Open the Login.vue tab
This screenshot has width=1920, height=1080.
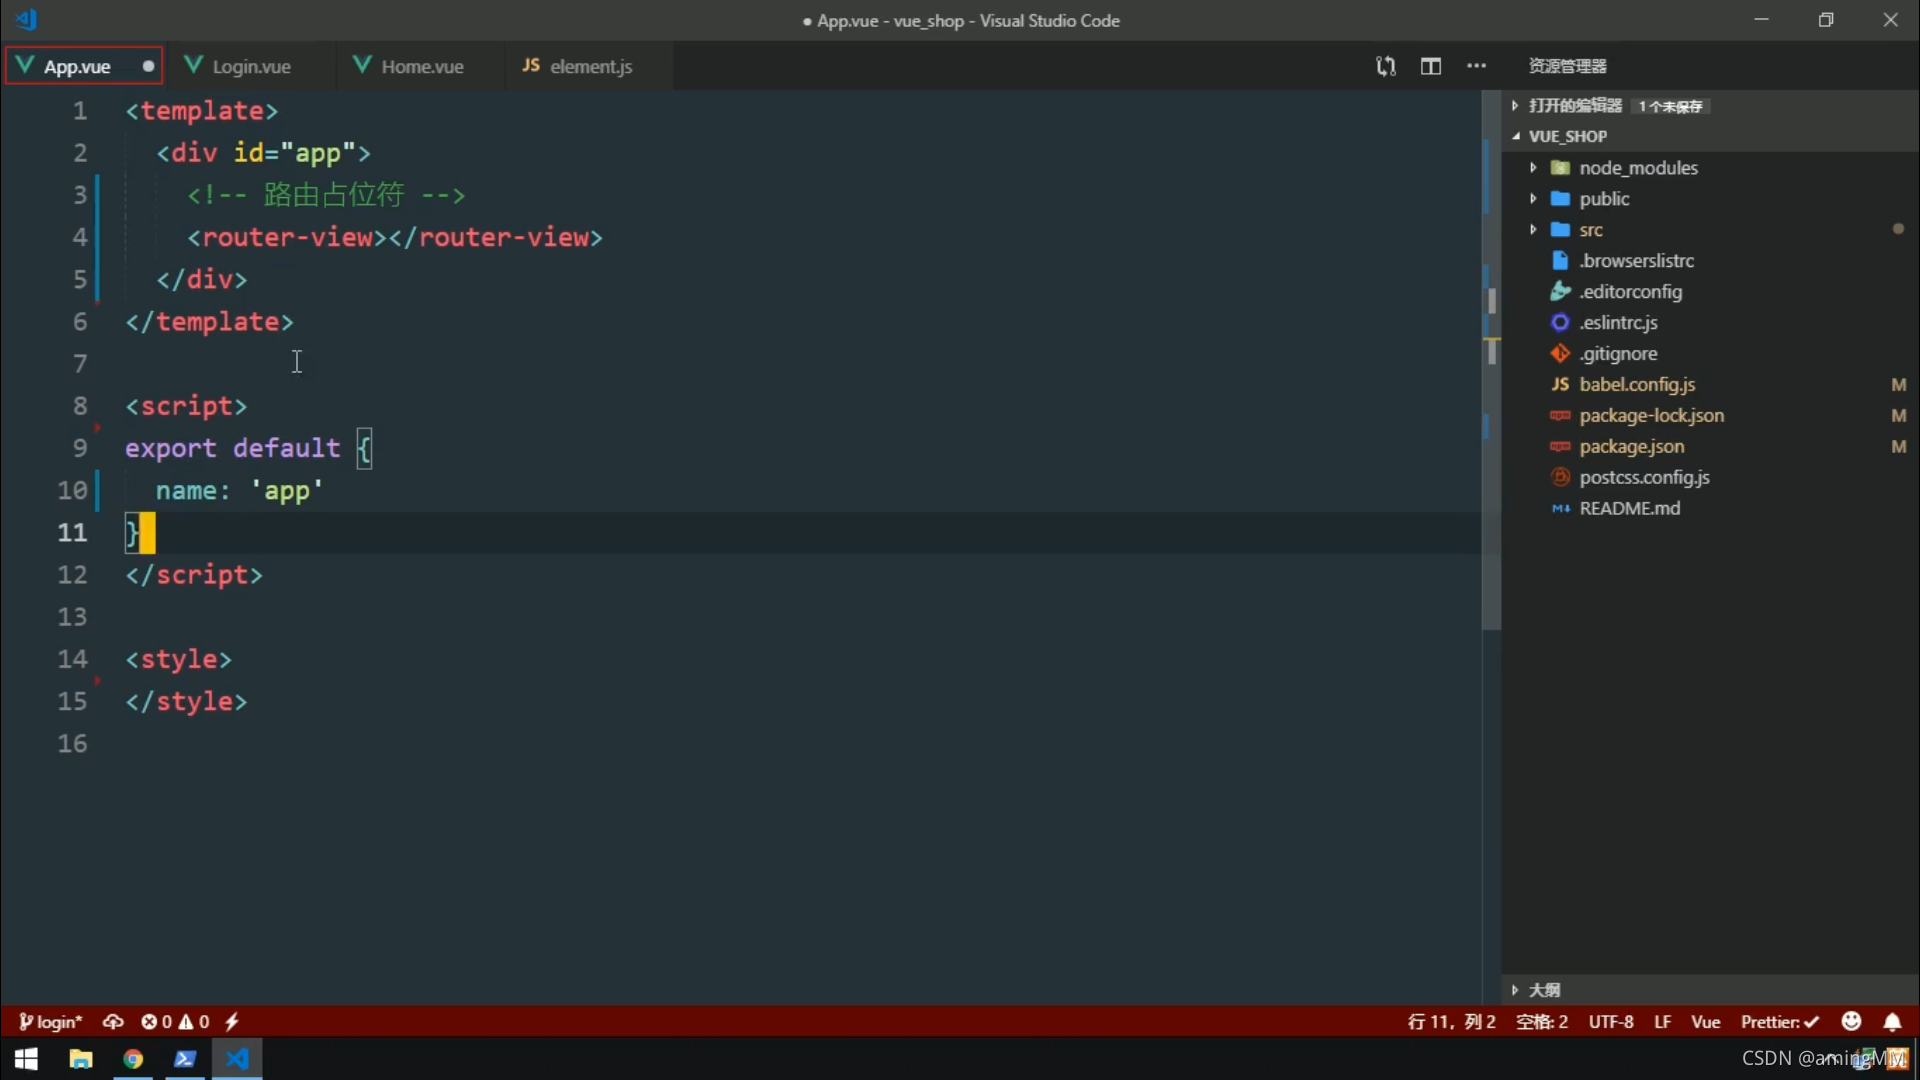pyautogui.click(x=250, y=66)
